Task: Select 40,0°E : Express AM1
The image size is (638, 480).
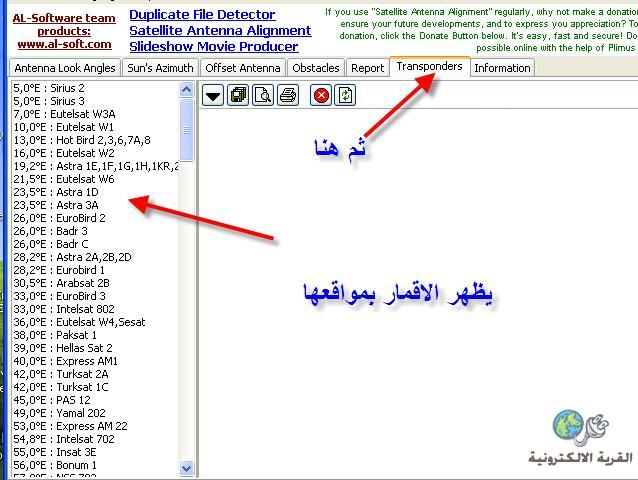Action: [x=66, y=361]
